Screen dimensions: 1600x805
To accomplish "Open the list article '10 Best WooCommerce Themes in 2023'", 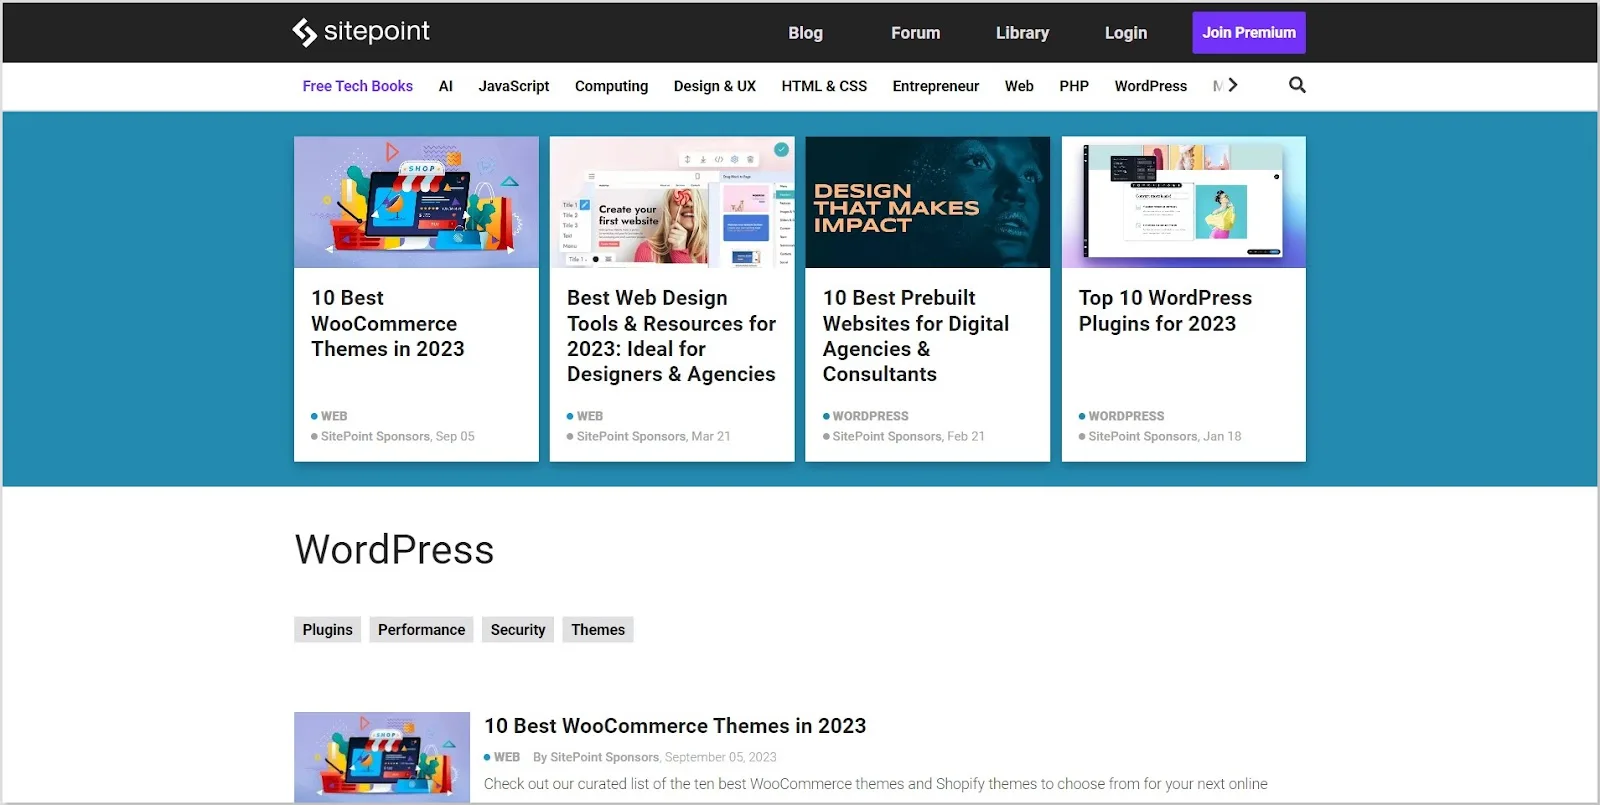I will point(675,726).
